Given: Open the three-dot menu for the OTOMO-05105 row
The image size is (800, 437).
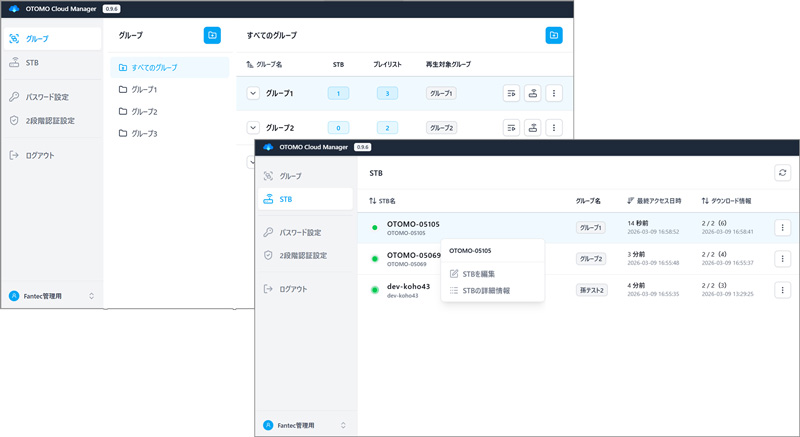Looking at the screenshot, I should [x=782, y=227].
